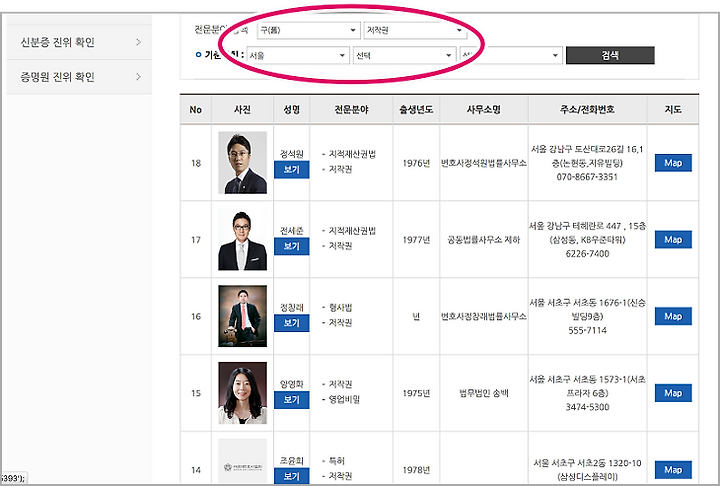Click the arrow icon beside 신분증 진위 확인
Image resolution: width=720 pixels, height=486 pixels.
(138, 42)
